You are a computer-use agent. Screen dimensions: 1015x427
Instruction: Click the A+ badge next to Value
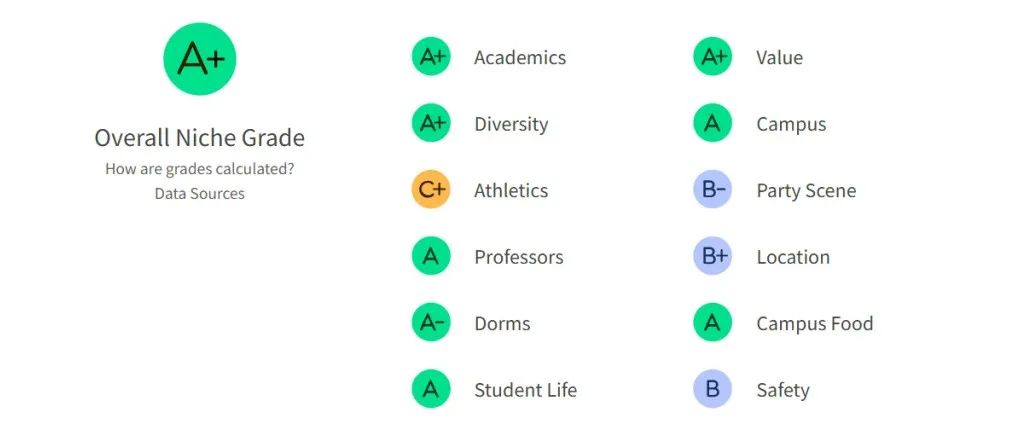(712, 57)
